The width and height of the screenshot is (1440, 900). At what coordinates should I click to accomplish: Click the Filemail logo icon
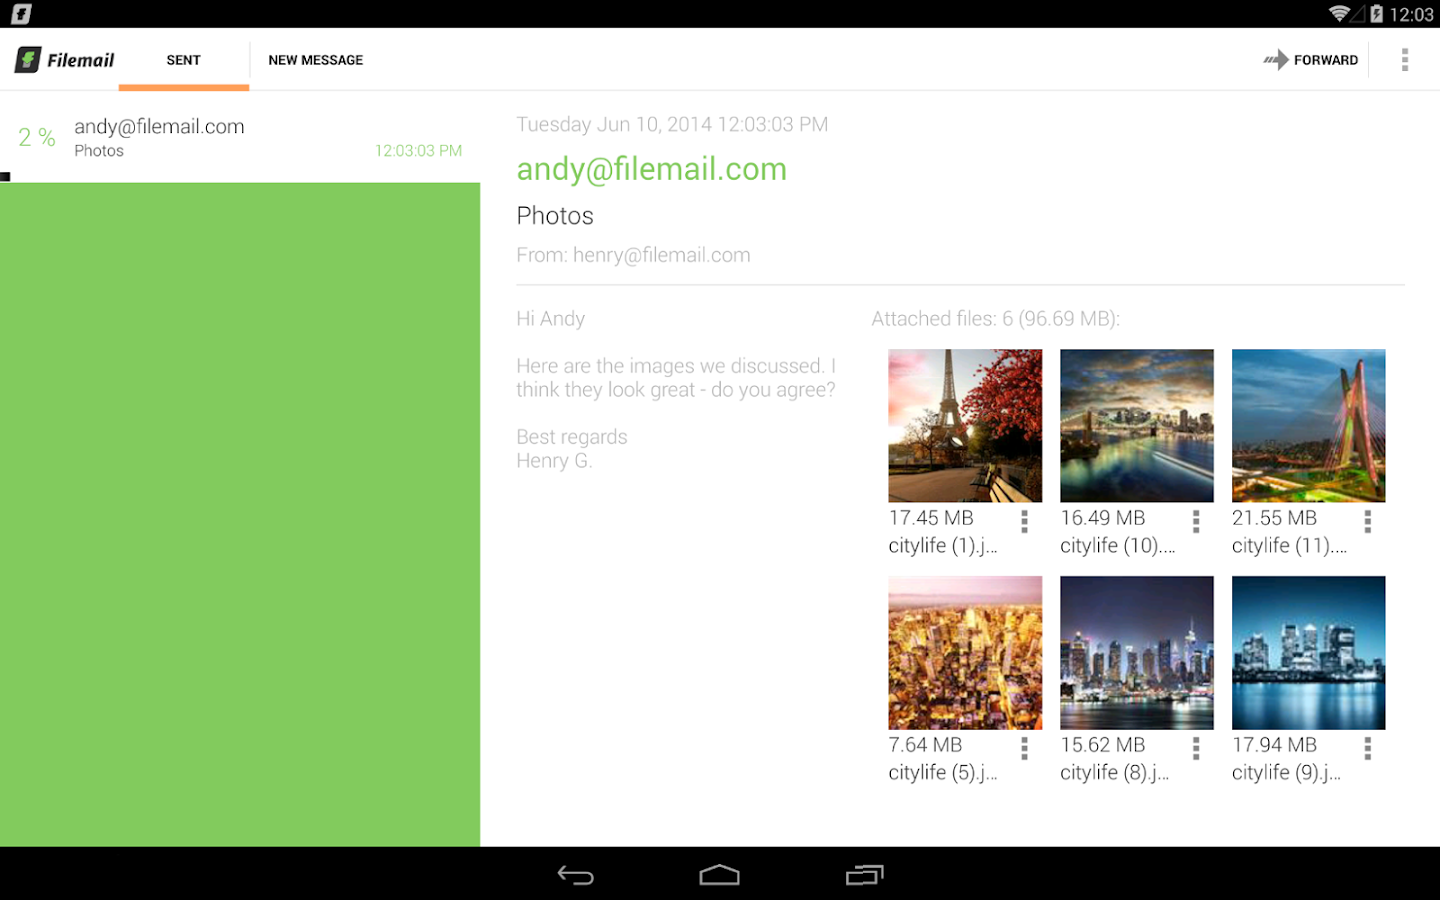29,59
